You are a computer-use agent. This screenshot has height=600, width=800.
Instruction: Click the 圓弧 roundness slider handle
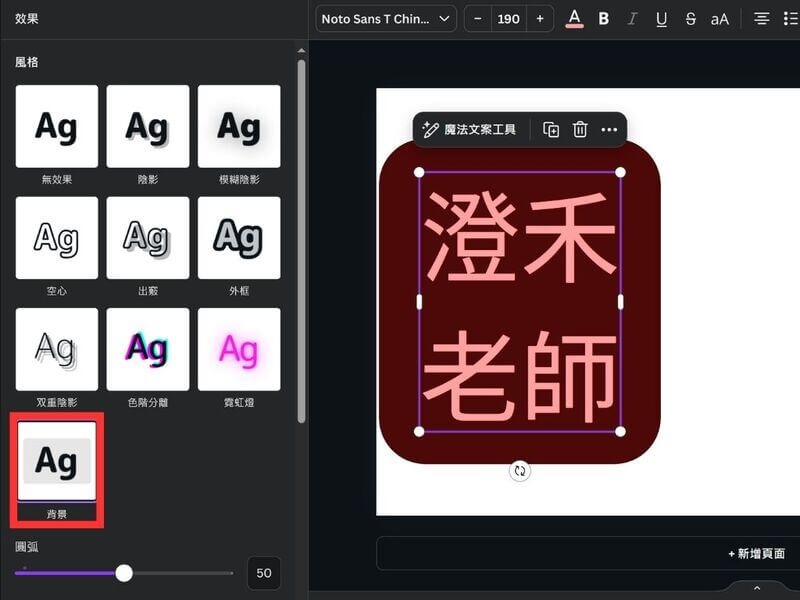coord(124,573)
